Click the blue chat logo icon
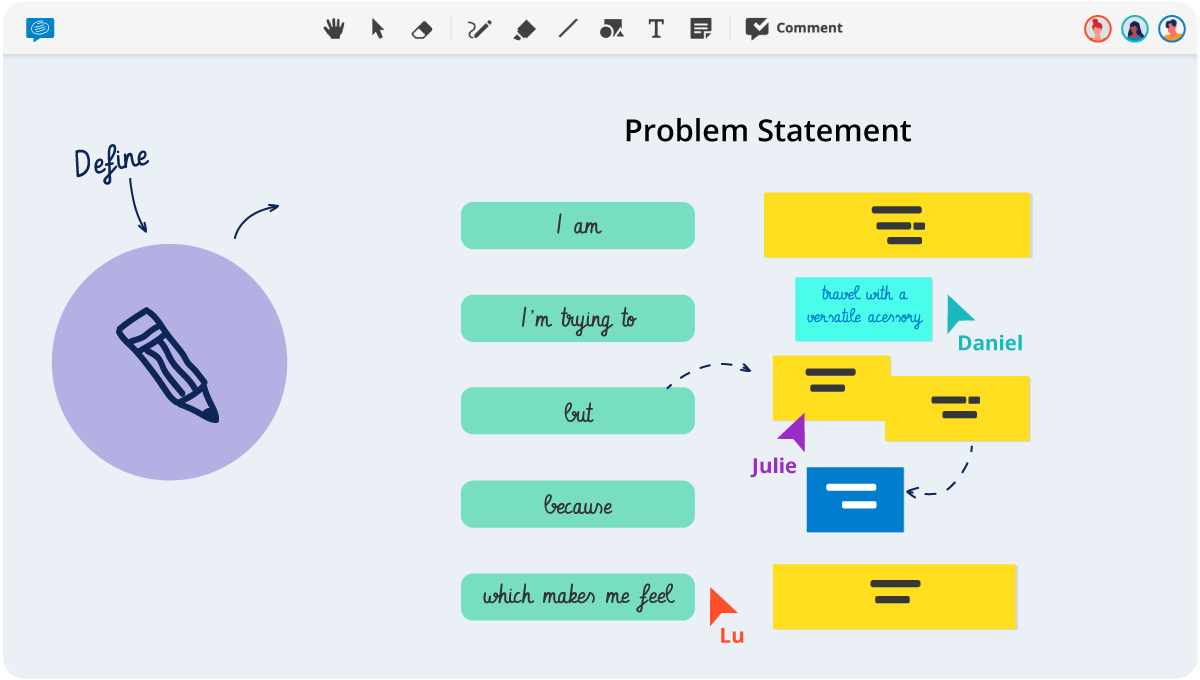The image size is (1200, 680). [x=40, y=29]
